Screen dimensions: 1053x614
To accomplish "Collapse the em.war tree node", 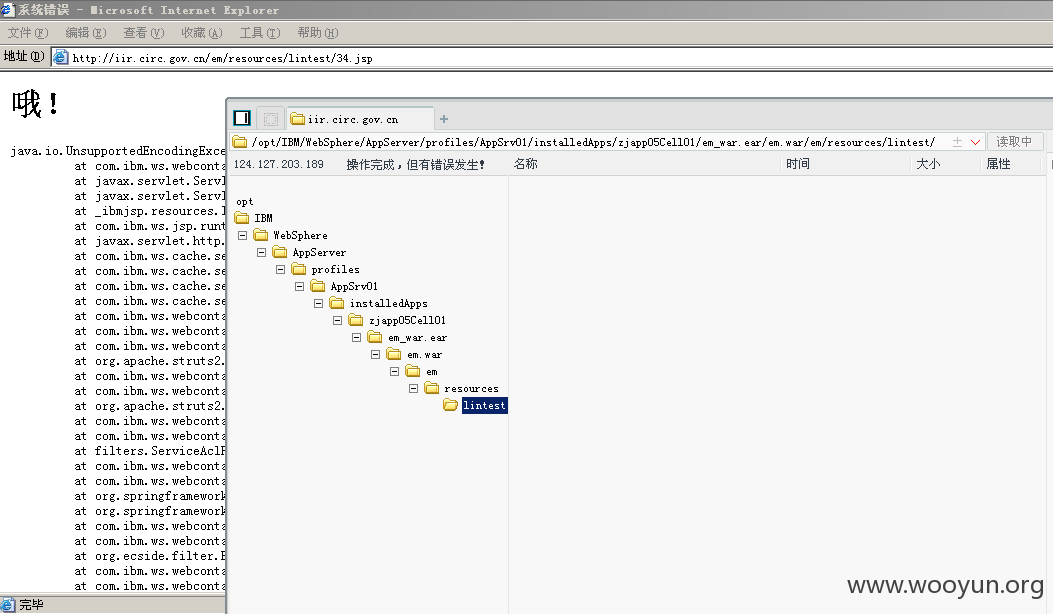I will point(375,355).
